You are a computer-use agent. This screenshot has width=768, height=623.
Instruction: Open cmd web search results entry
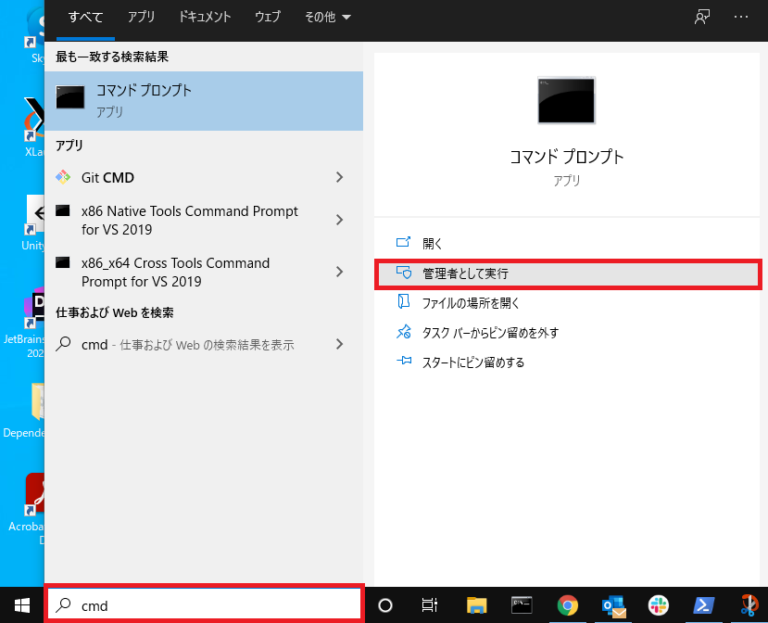click(204, 344)
